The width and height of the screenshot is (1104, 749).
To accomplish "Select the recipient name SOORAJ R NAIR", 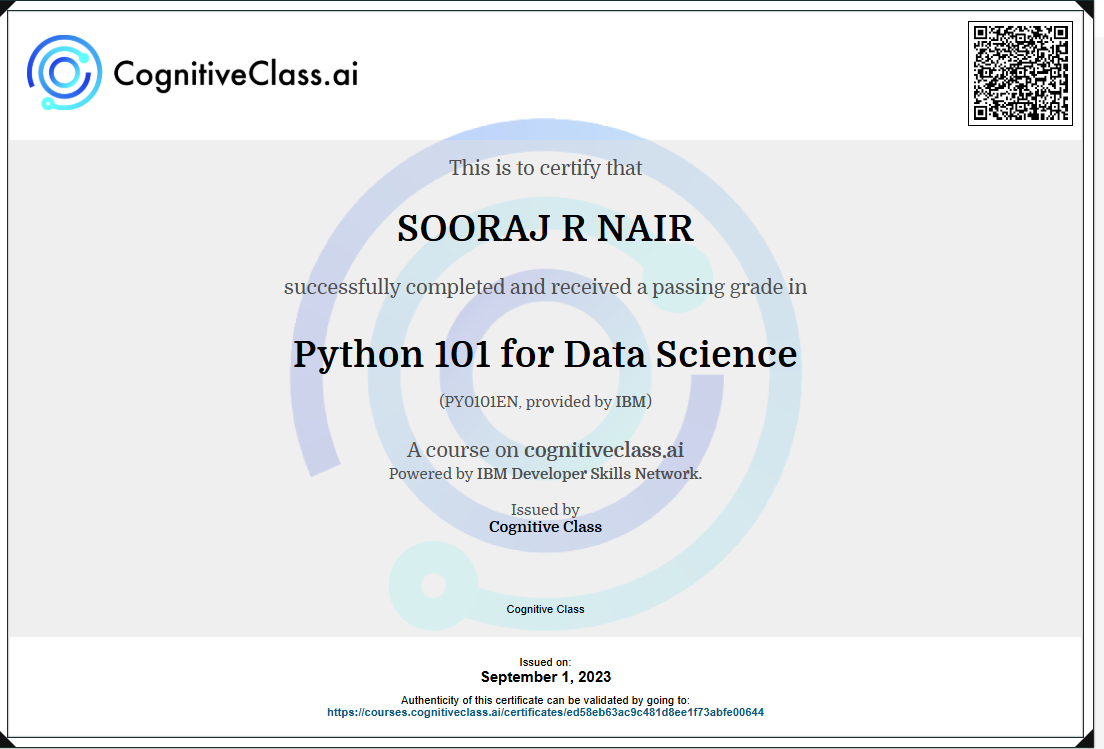I will [x=545, y=229].
